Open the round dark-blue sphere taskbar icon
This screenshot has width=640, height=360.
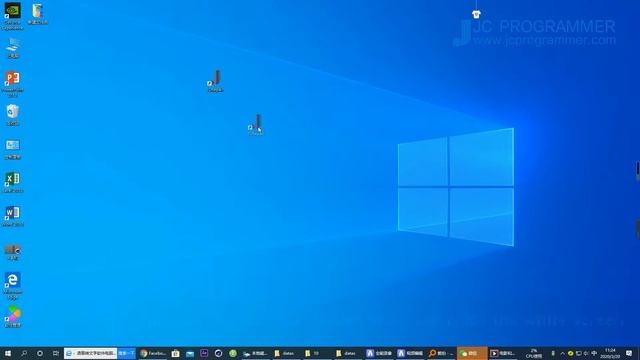(x=218, y=353)
